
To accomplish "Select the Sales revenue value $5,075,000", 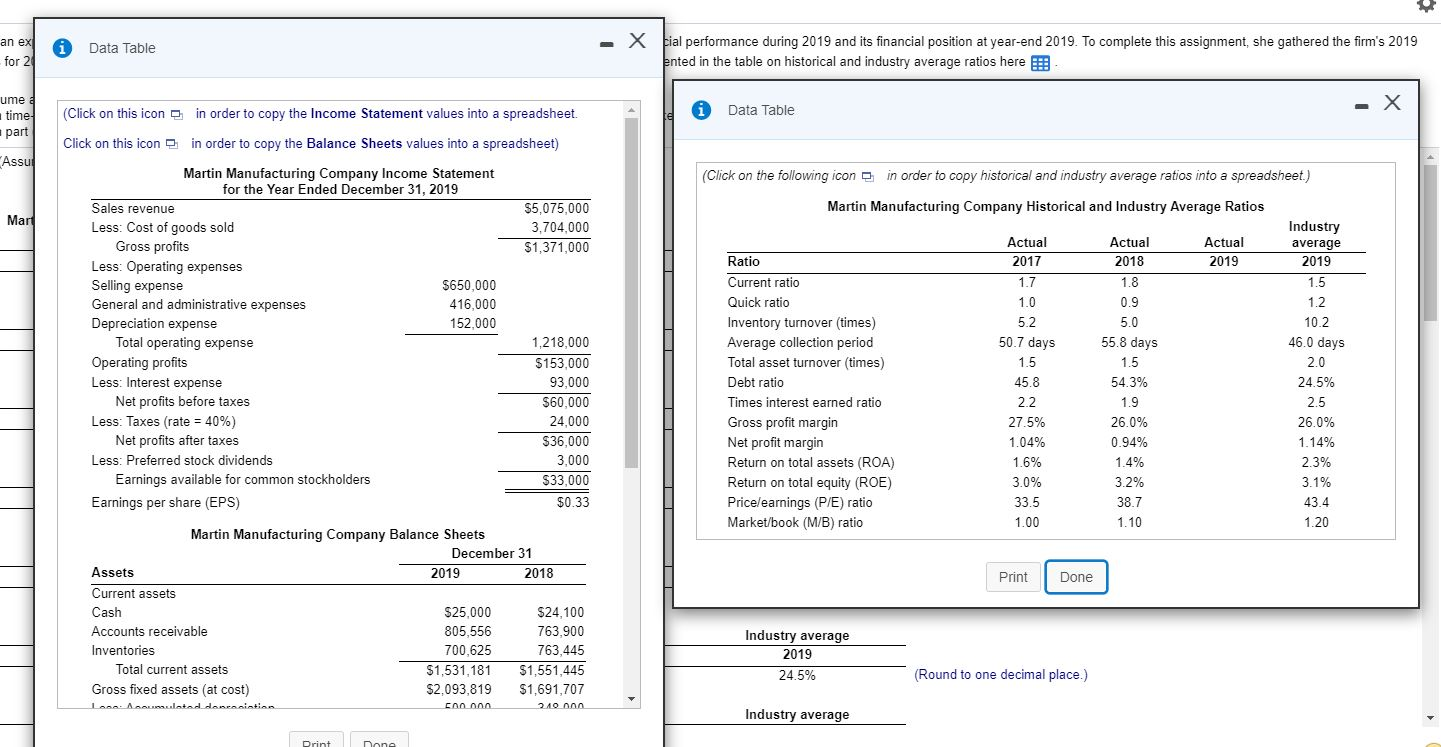I will tap(557, 208).
